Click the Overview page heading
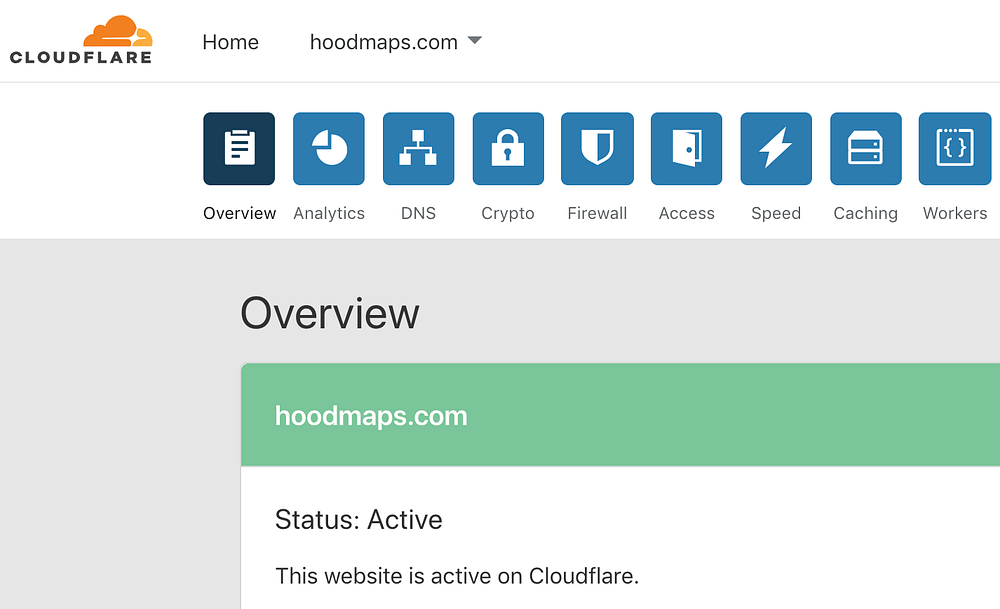 [x=330, y=314]
